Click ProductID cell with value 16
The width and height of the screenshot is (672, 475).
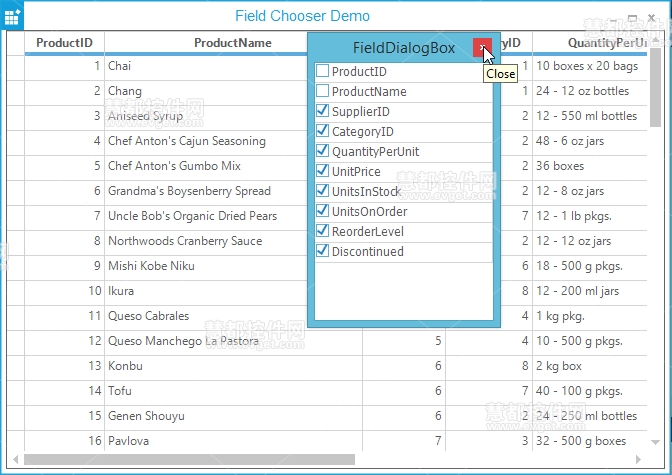pyautogui.click(x=64, y=441)
